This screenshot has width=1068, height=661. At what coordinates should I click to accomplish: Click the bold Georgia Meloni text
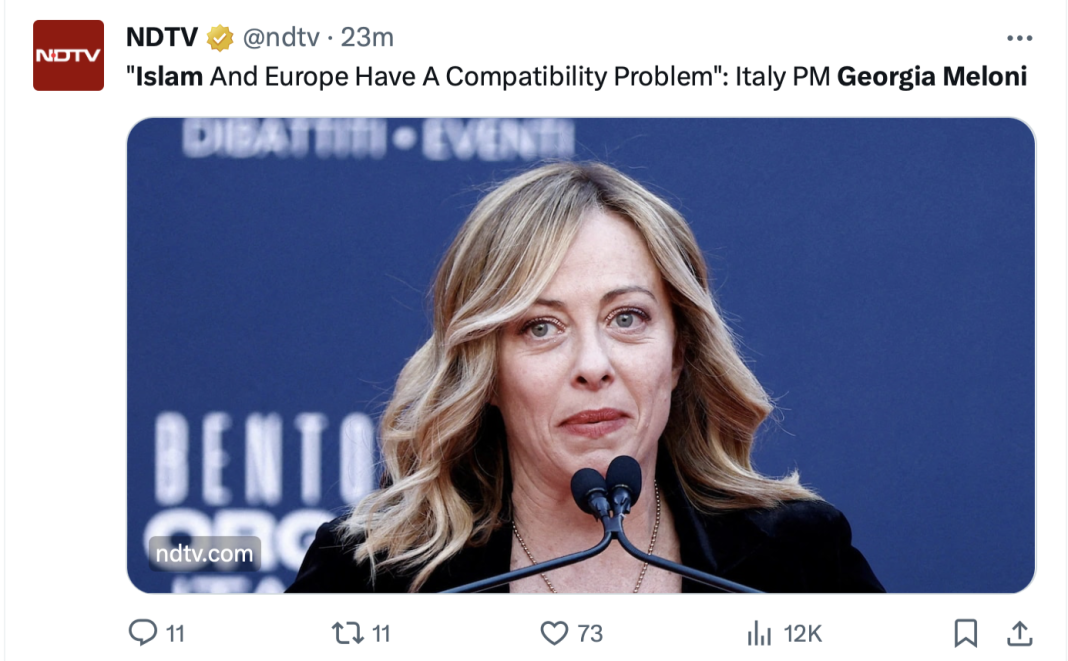coord(932,77)
